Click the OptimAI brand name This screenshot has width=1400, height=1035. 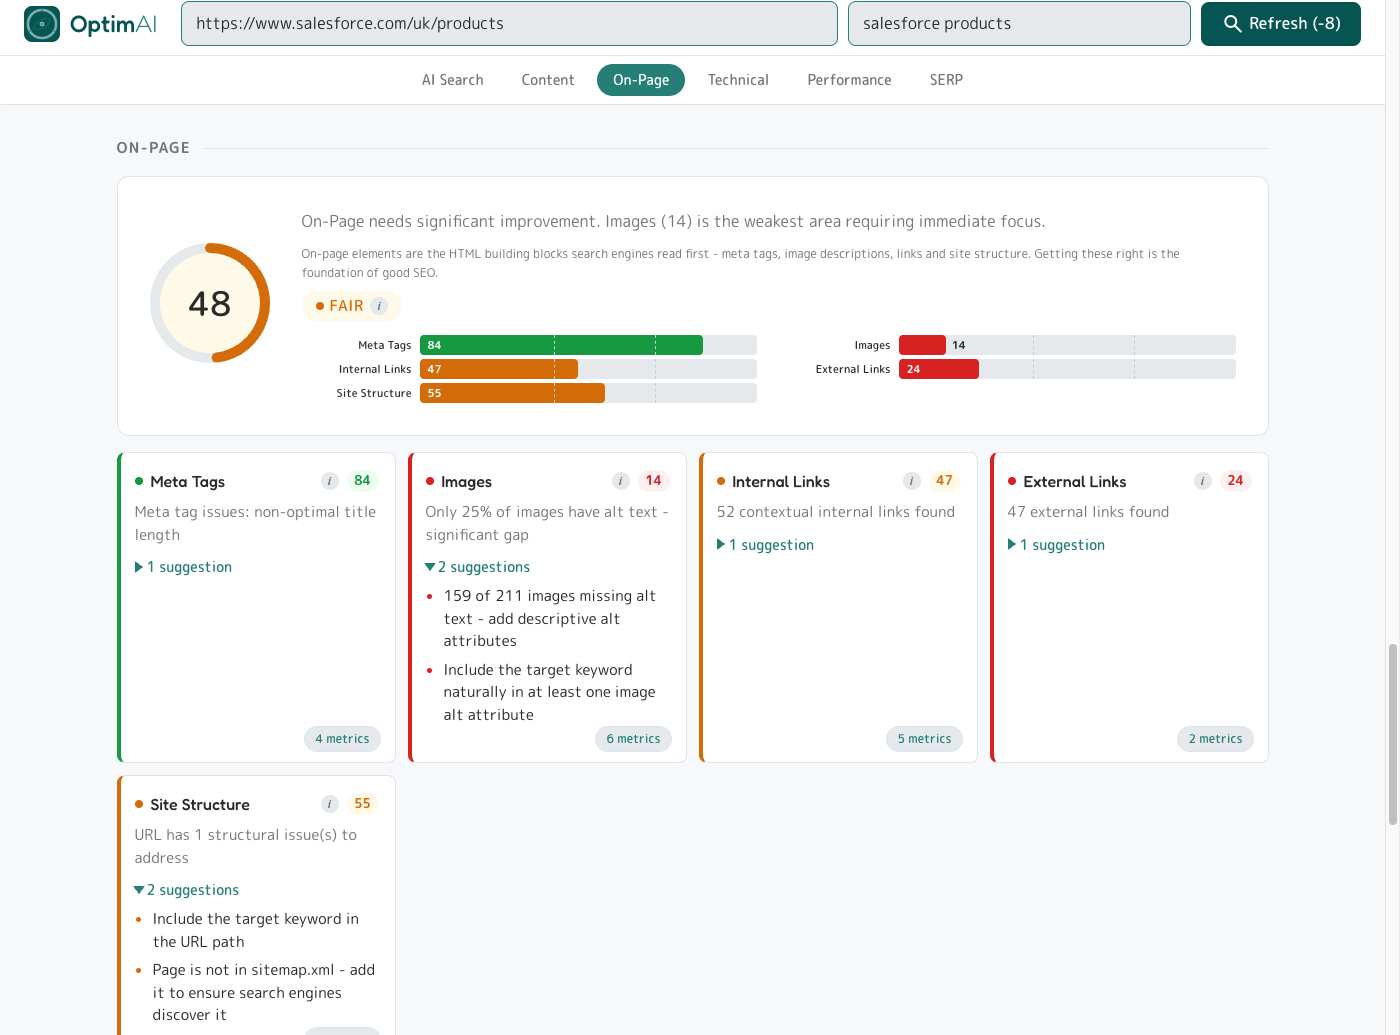(113, 24)
